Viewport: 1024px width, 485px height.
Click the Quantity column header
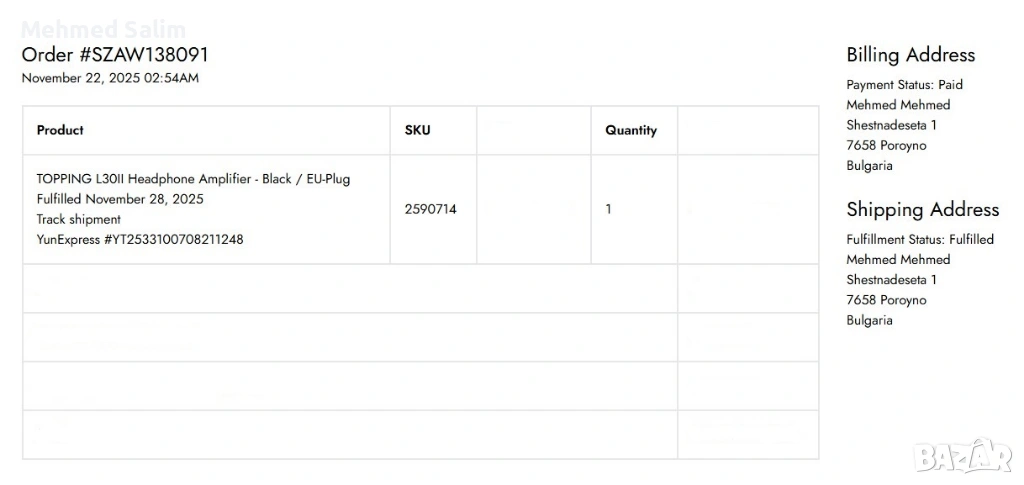pyautogui.click(x=631, y=130)
